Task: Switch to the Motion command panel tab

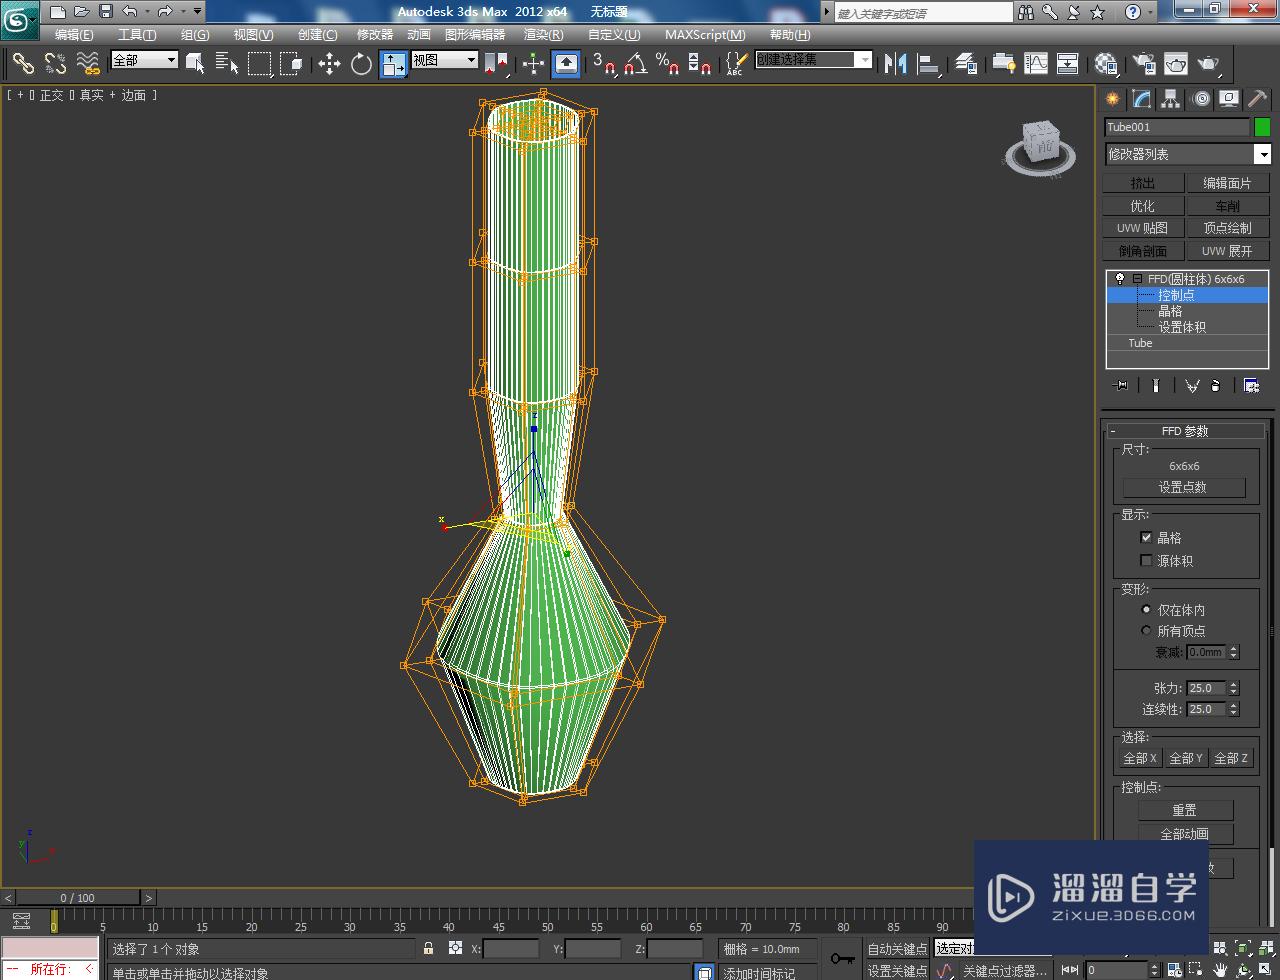Action: tap(1200, 99)
